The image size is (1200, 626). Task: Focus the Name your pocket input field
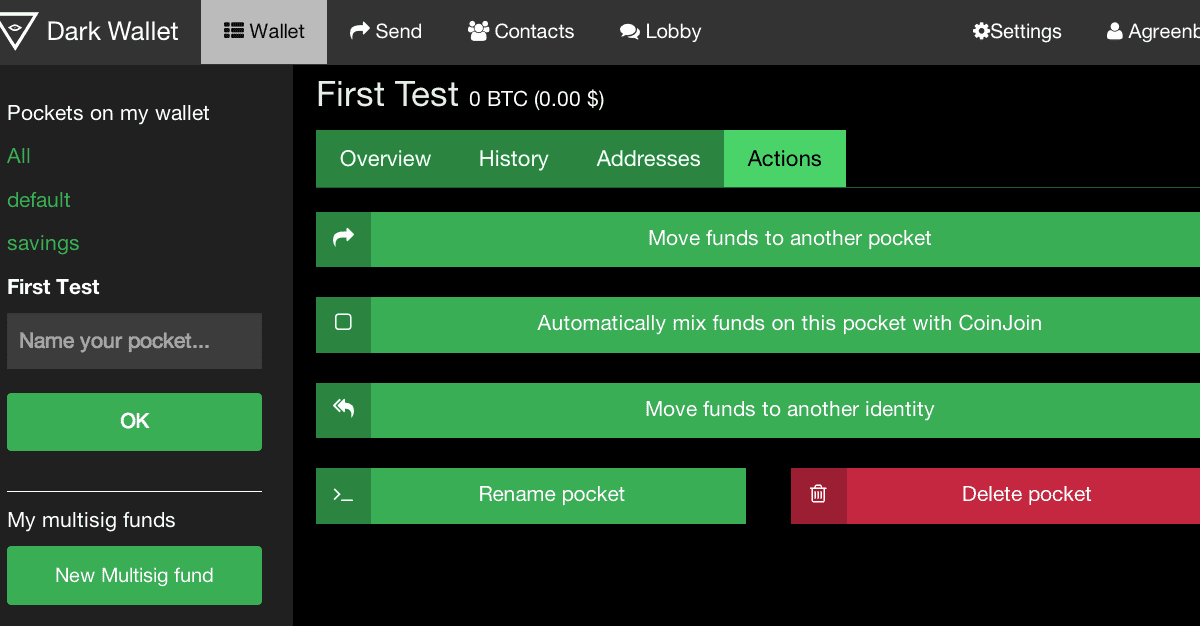tap(134, 341)
